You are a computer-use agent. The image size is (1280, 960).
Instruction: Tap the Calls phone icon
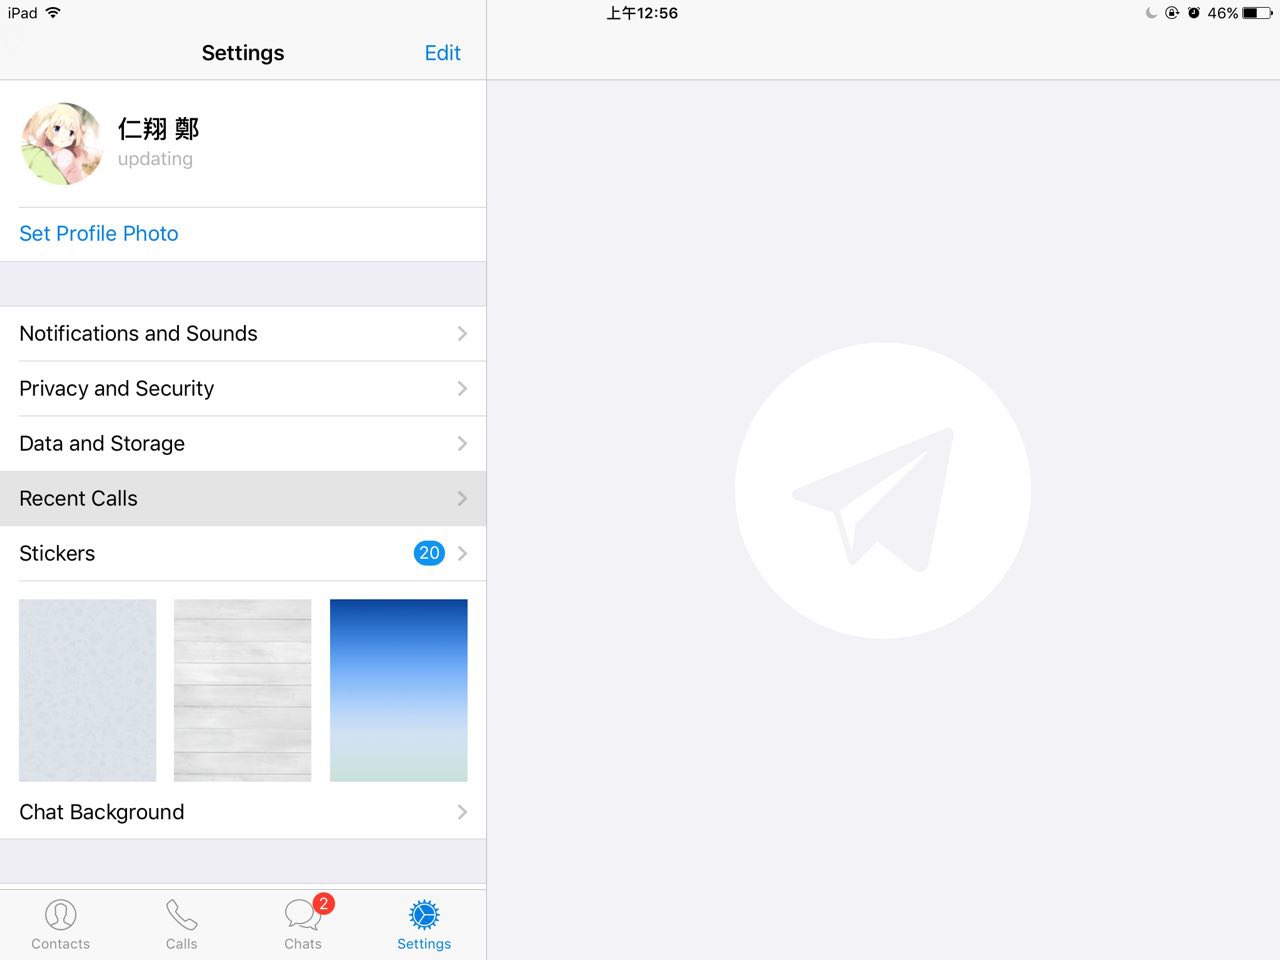(x=181, y=914)
